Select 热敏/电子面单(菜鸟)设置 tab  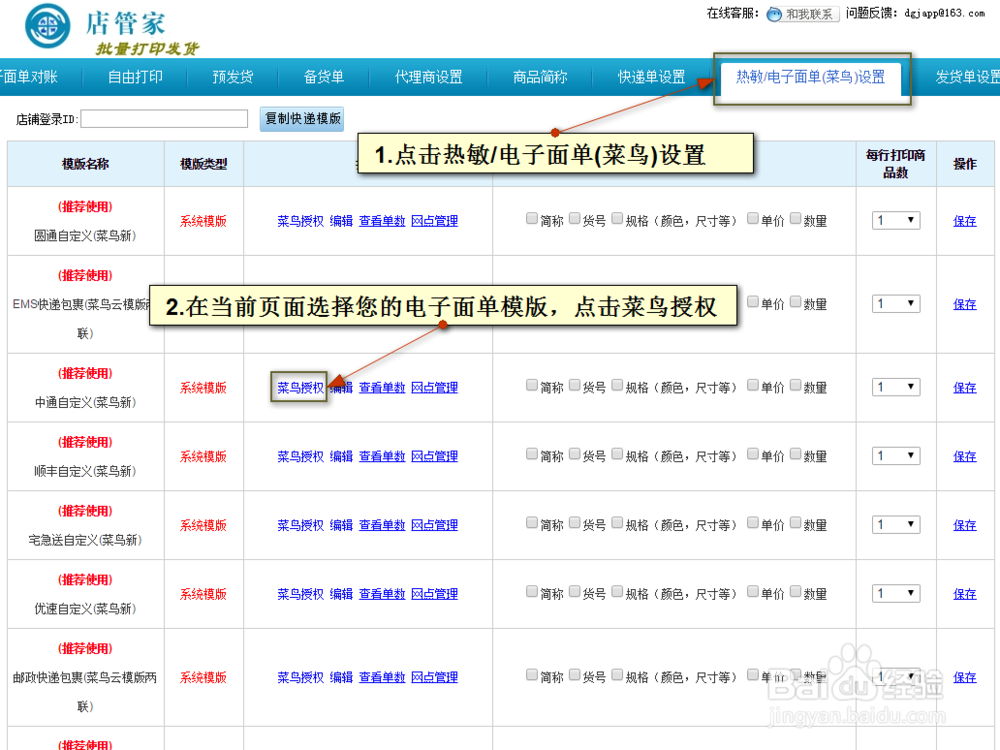(x=811, y=77)
